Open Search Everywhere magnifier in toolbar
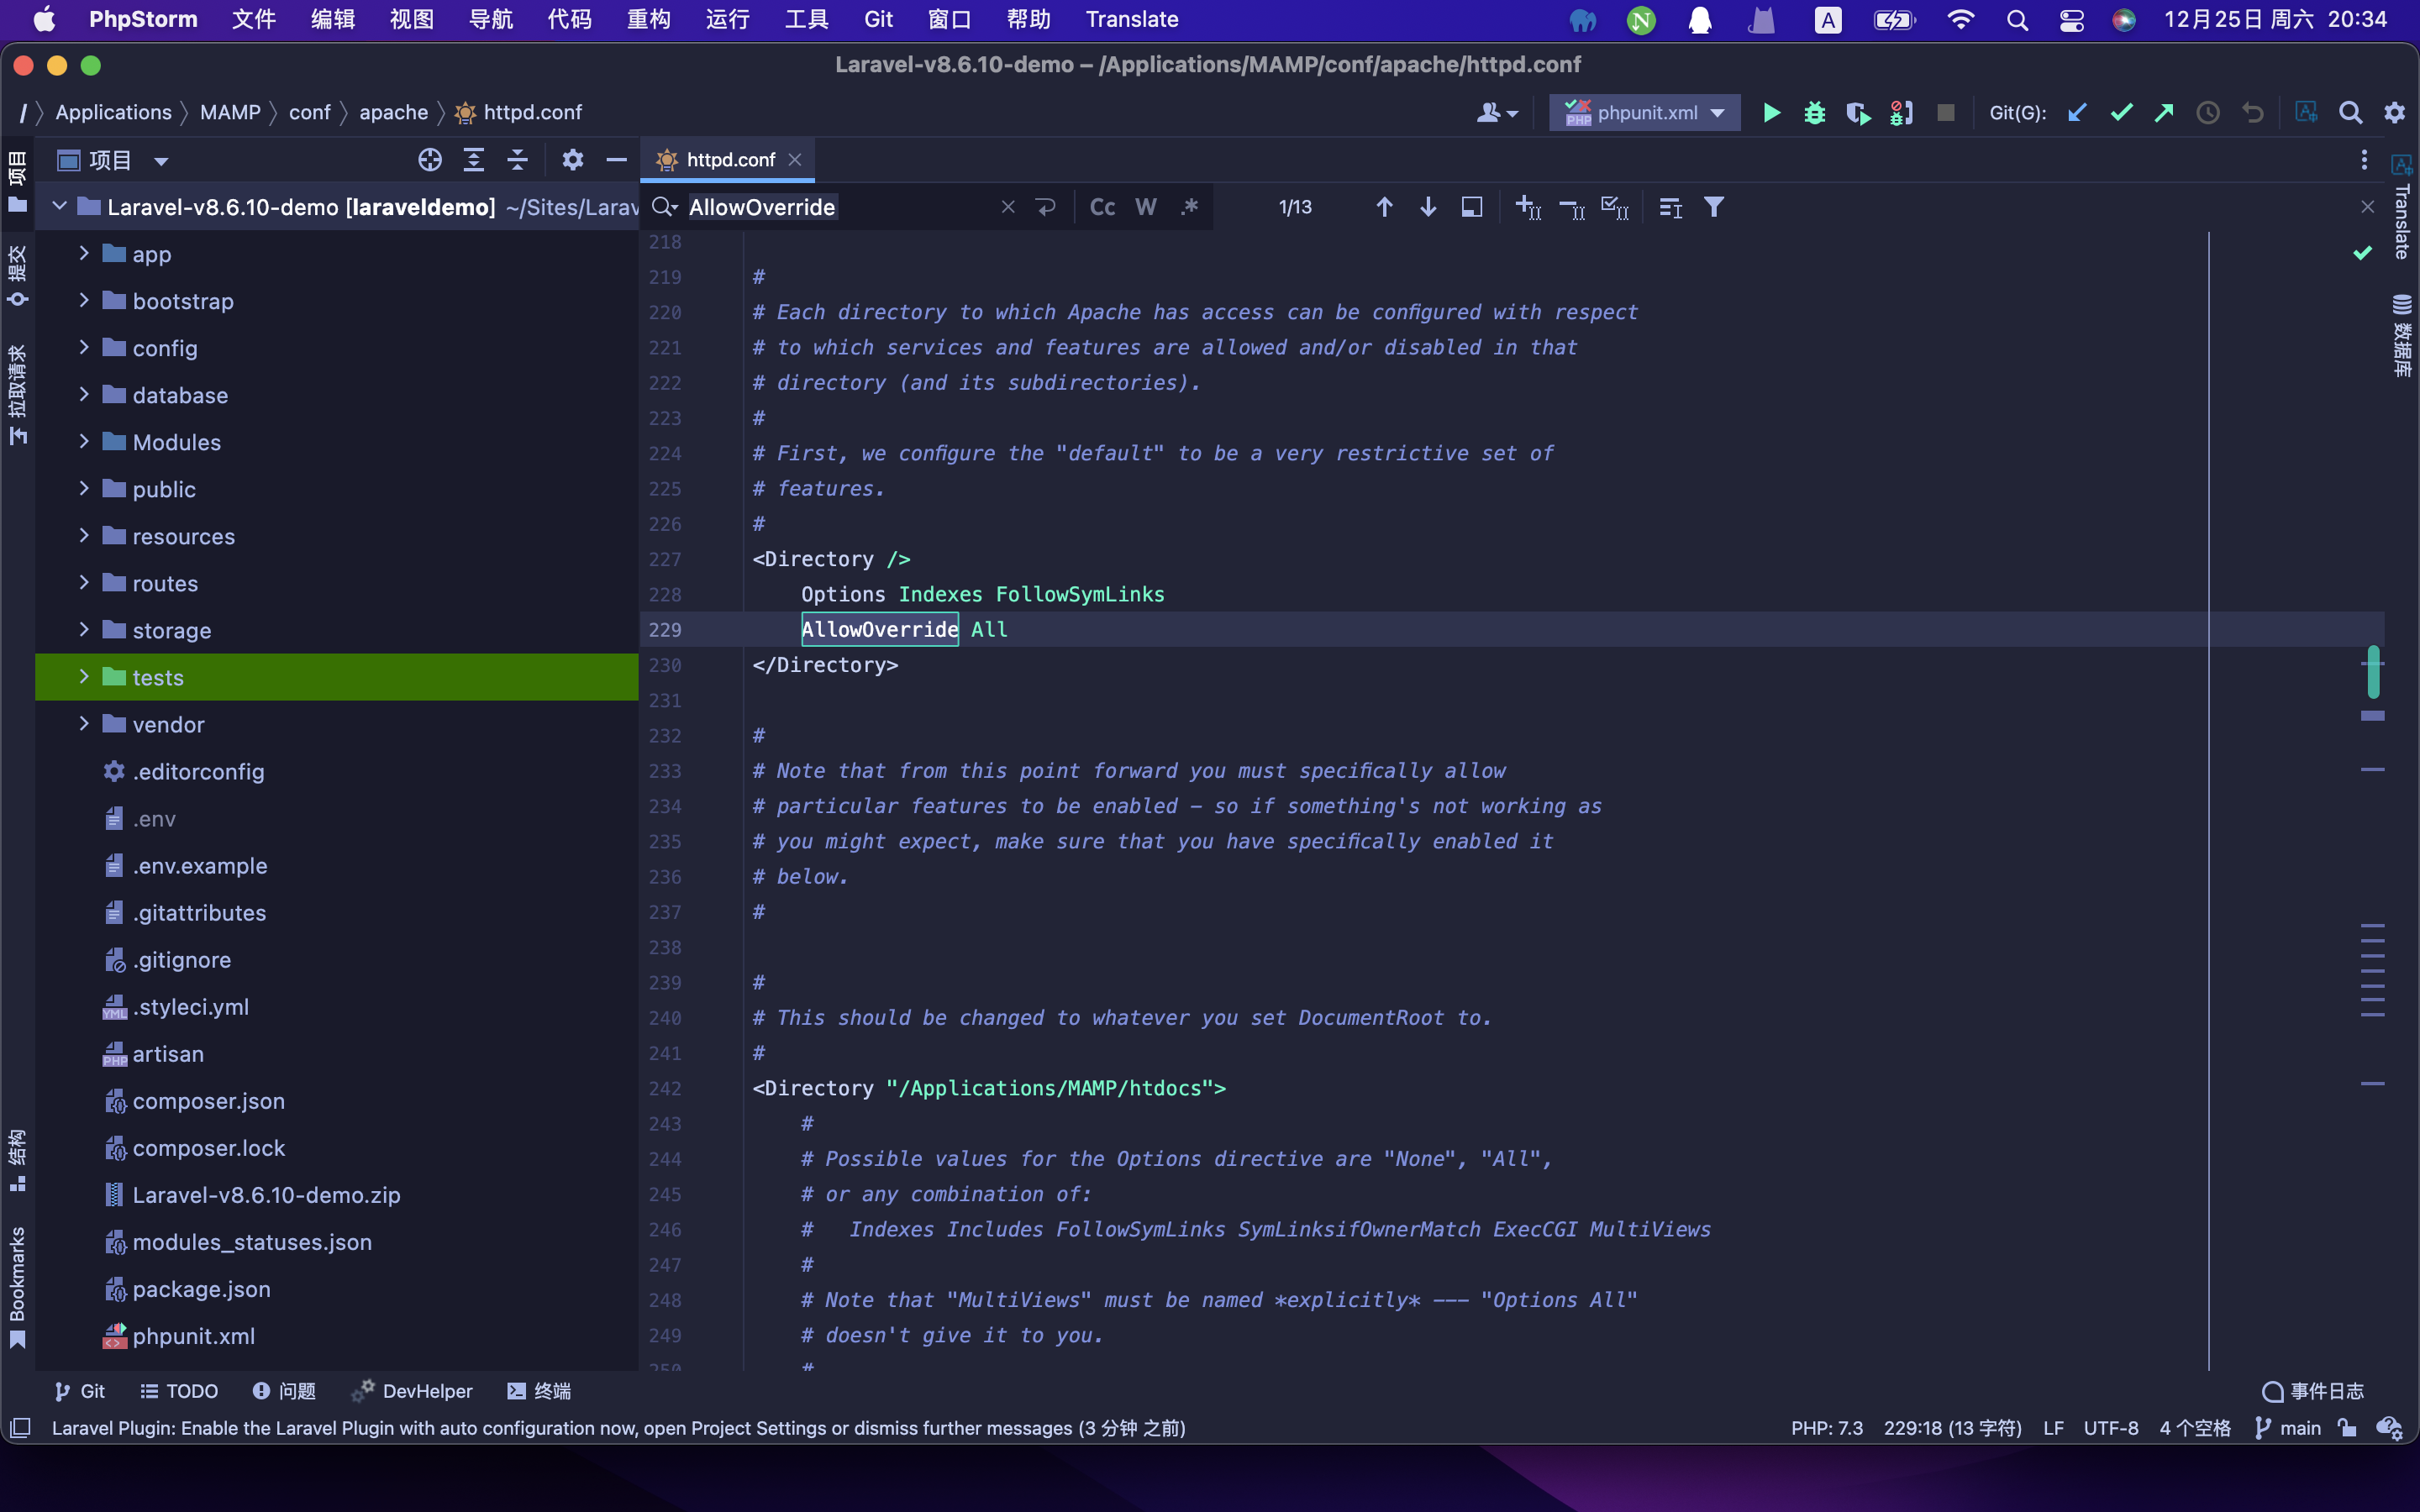The width and height of the screenshot is (2420, 1512). coord(2350,113)
